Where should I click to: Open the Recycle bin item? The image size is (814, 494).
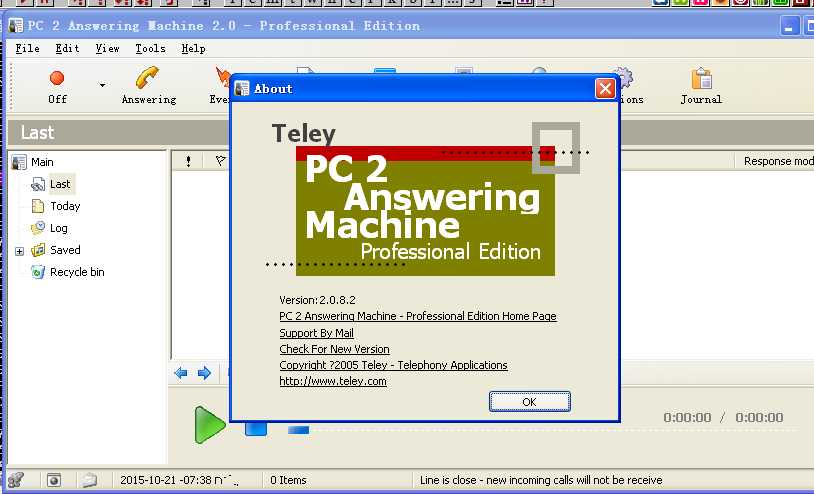(77, 272)
